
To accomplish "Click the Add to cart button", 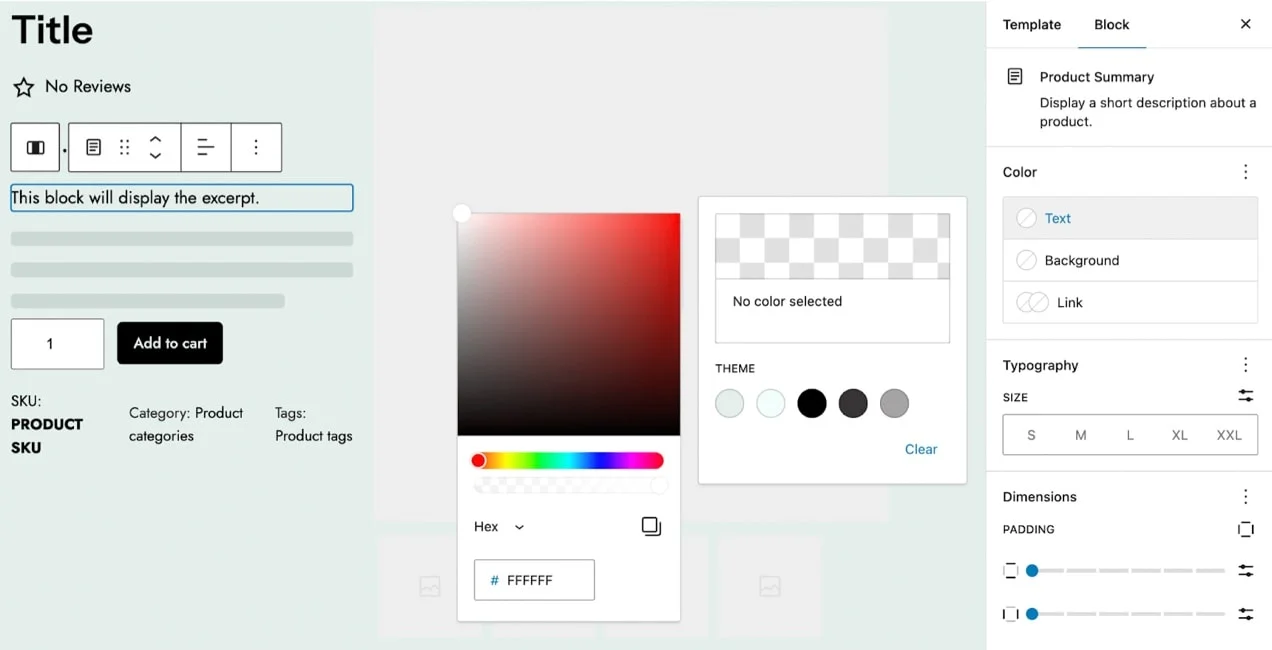I will [169, 343].
